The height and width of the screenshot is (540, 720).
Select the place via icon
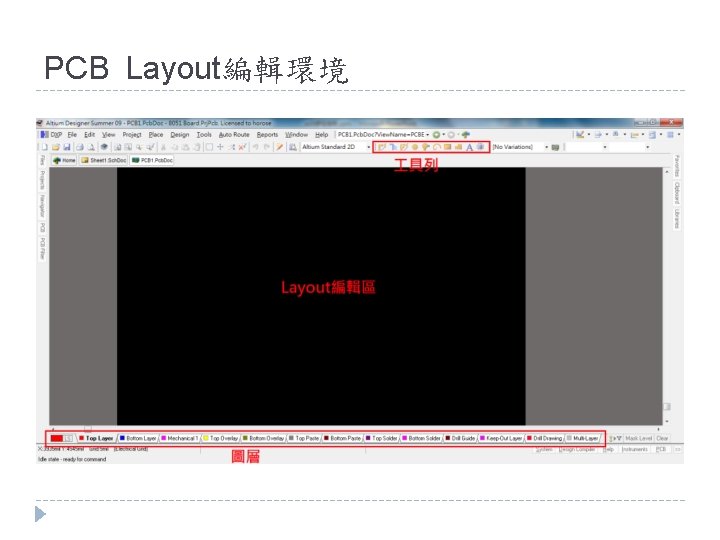[426, 147]
